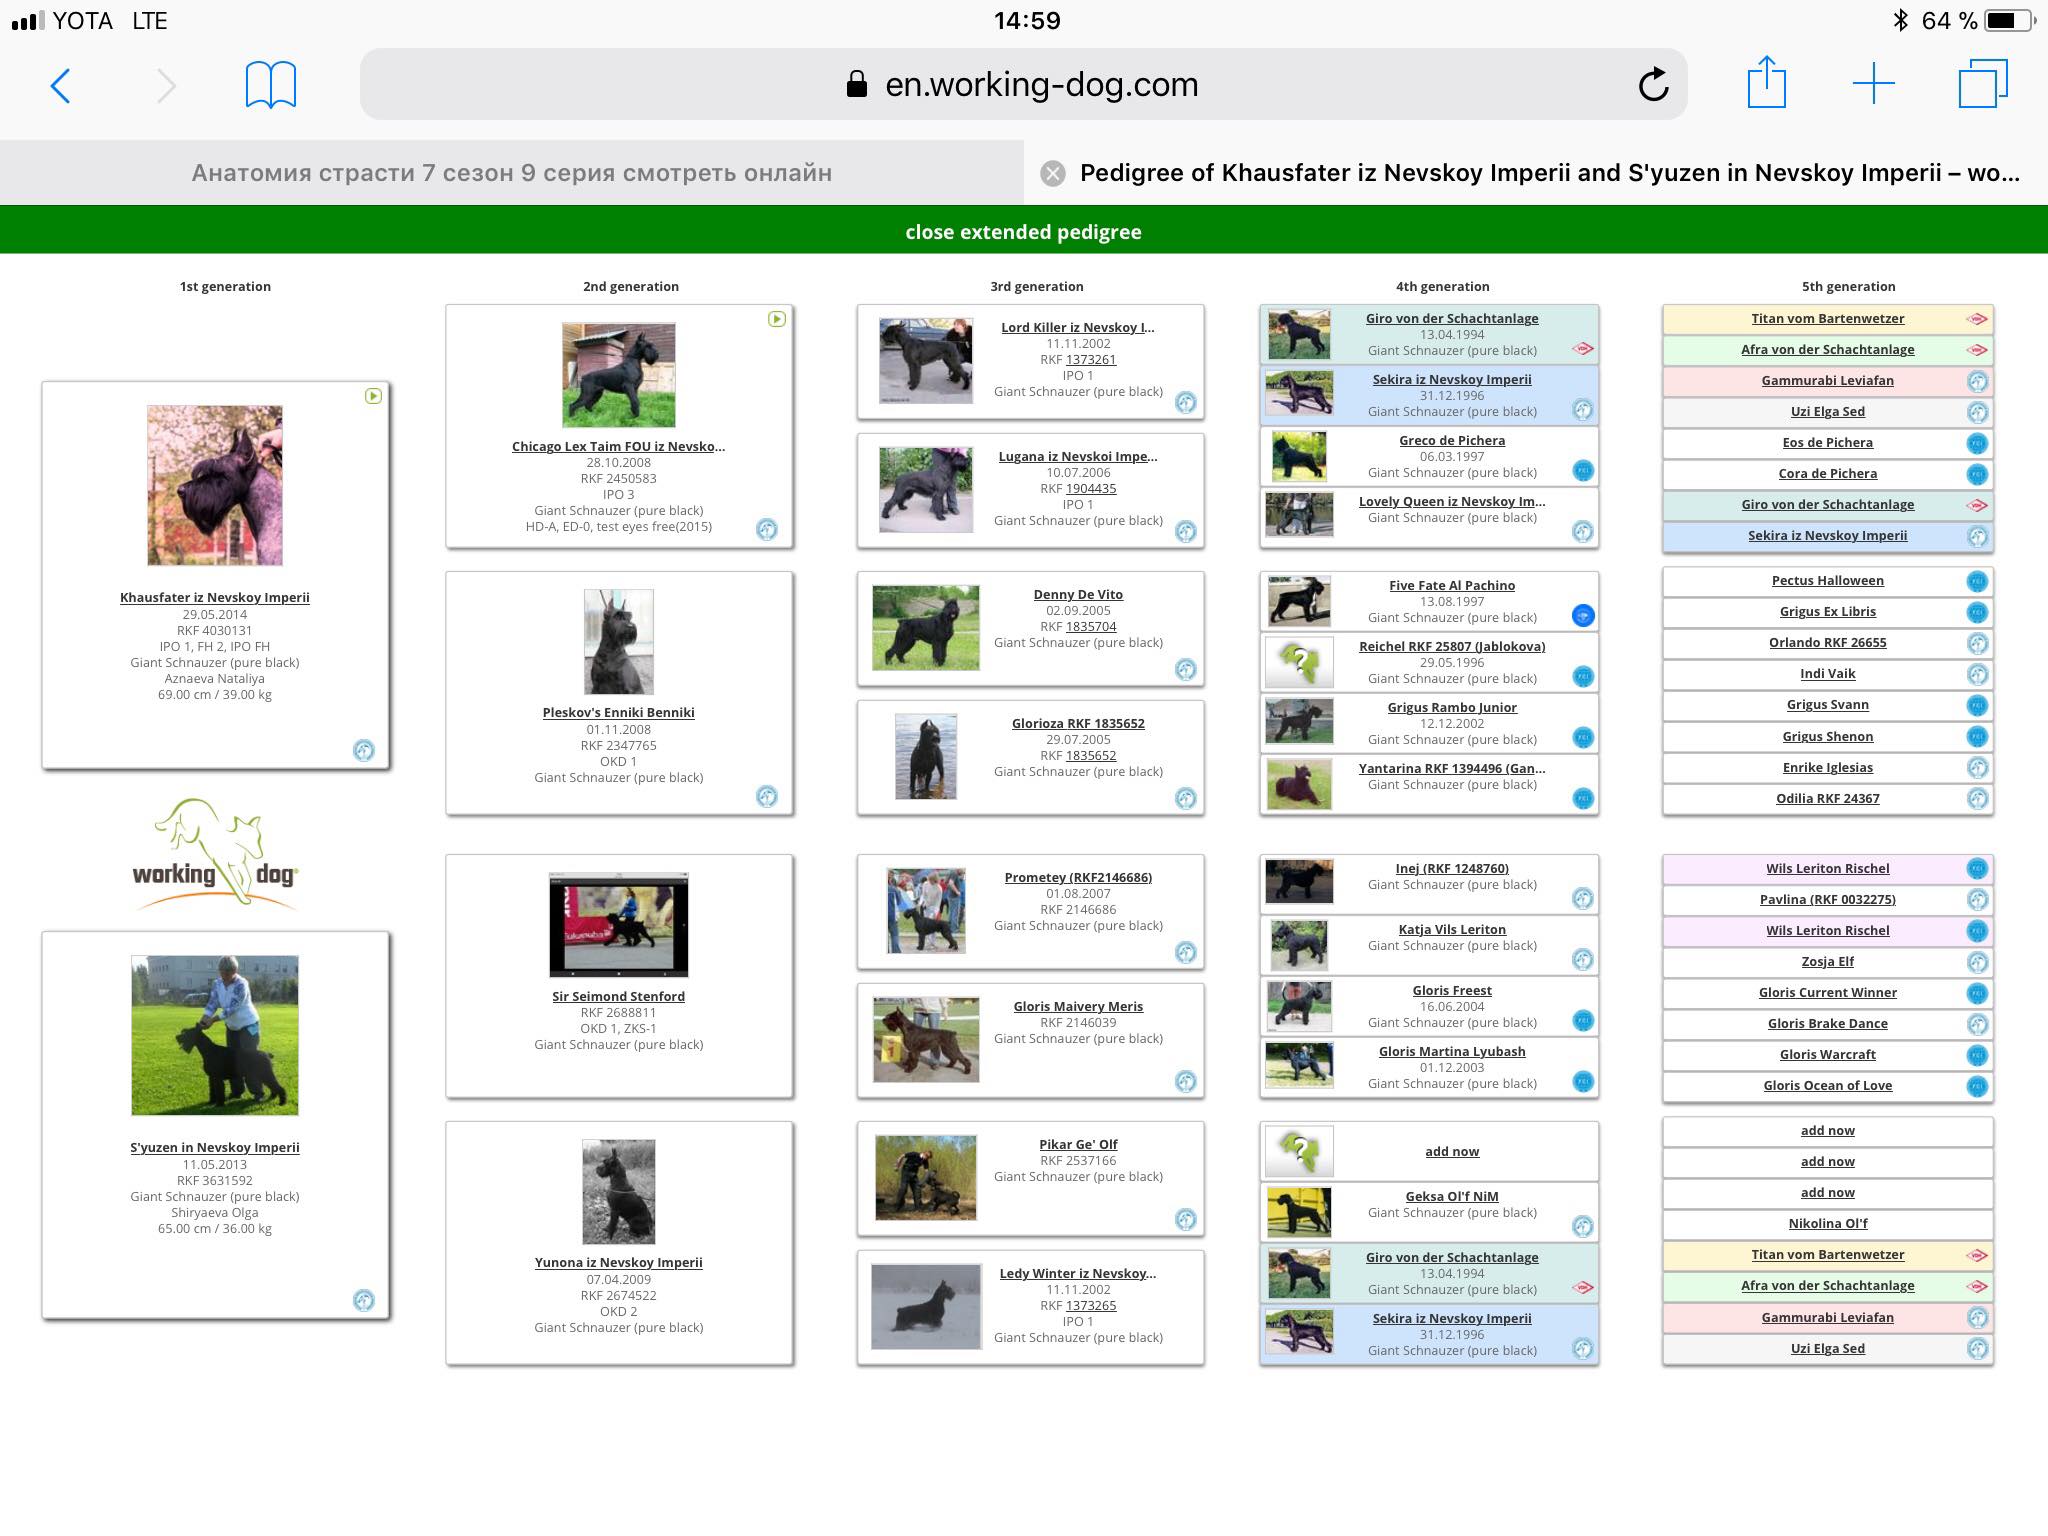Open RKF number 1904435 link

1091,488
